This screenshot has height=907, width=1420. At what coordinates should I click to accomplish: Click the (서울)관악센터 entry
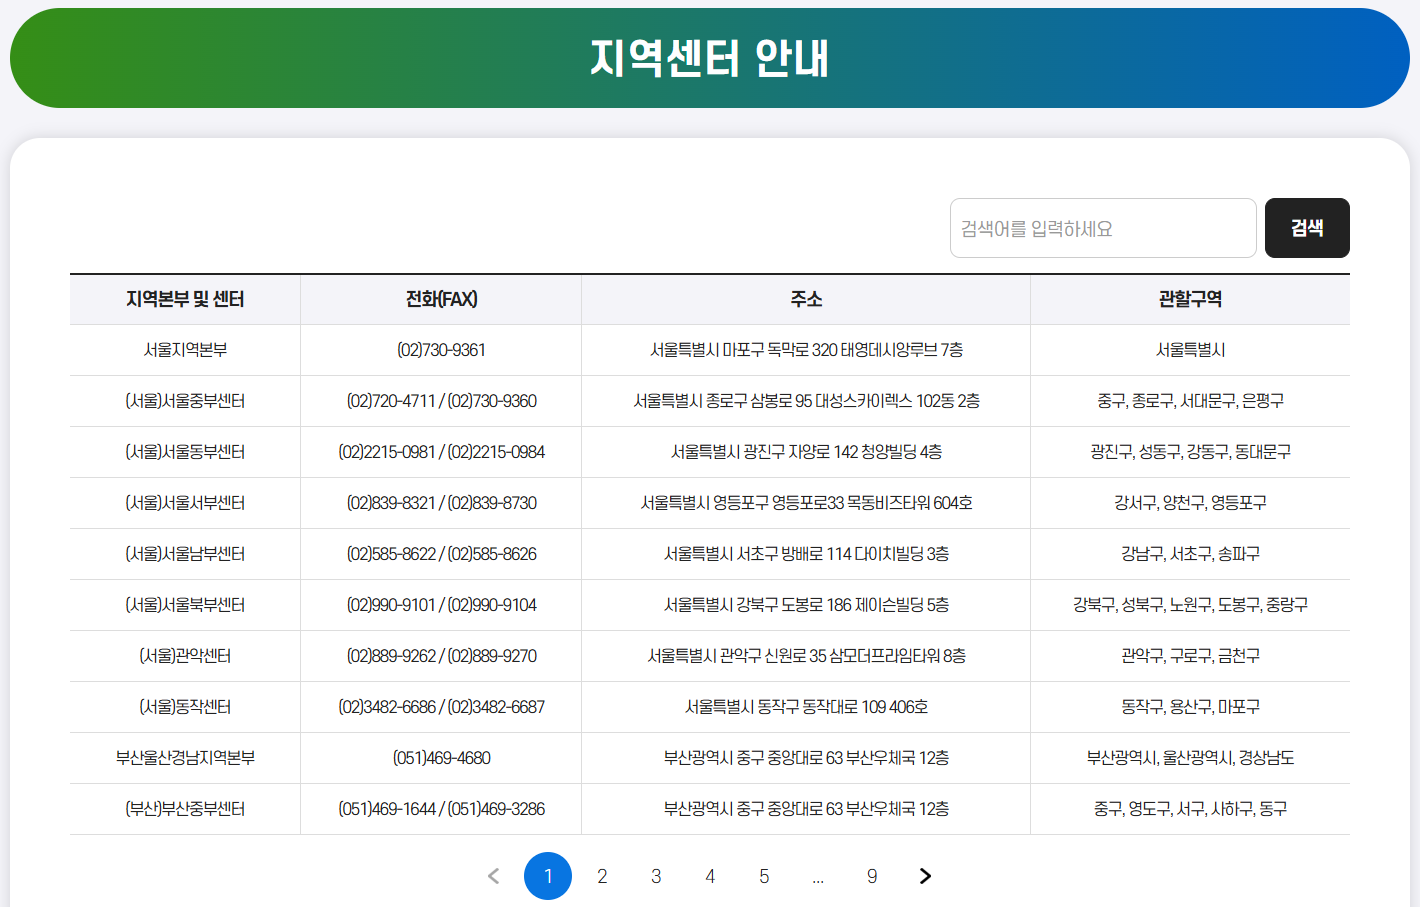tap(184, 655)
